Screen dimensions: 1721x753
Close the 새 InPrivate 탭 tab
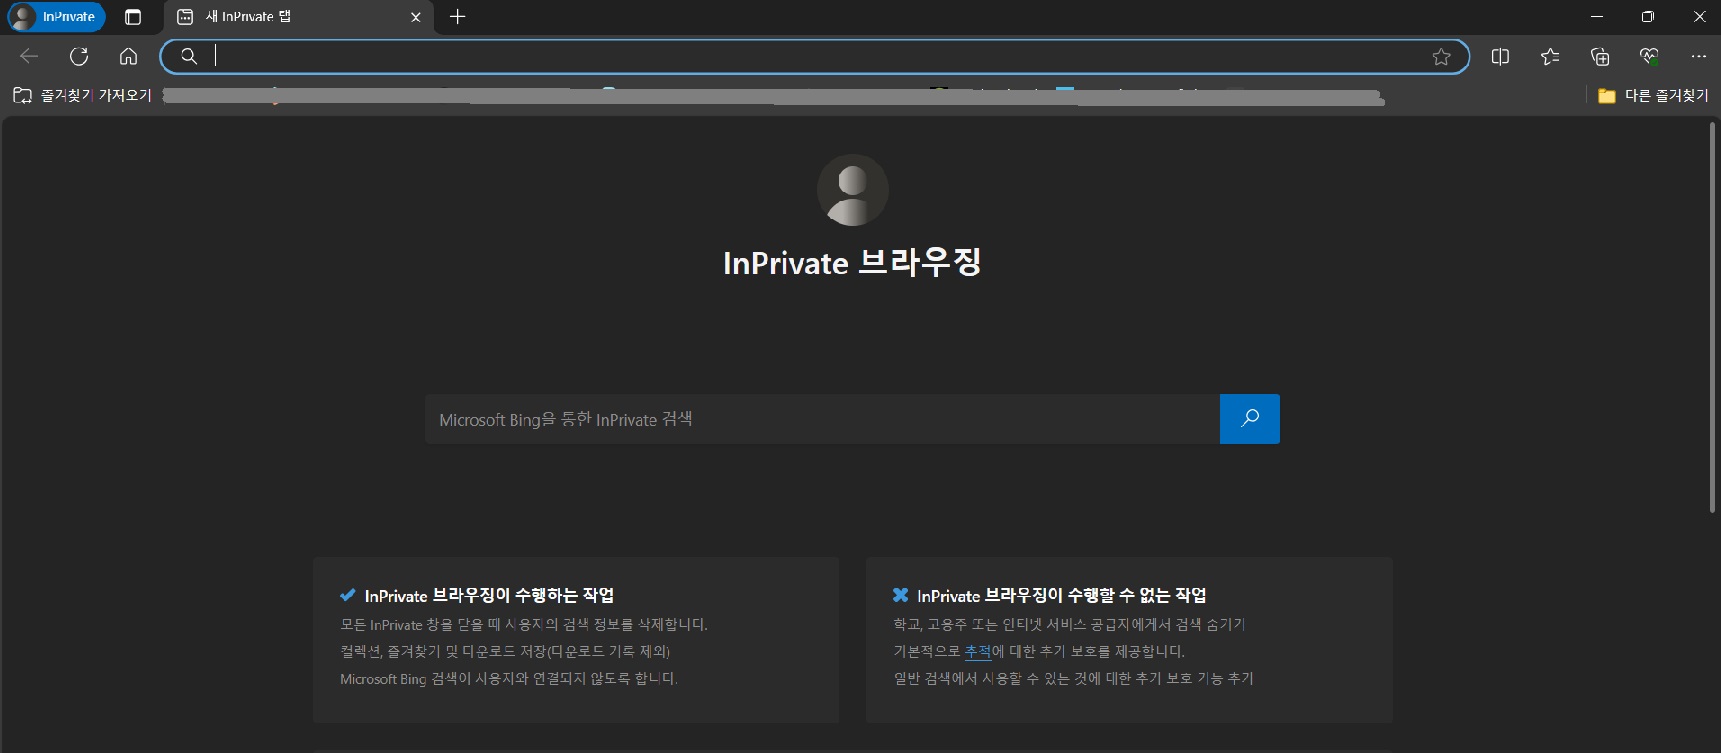[416, 17]
